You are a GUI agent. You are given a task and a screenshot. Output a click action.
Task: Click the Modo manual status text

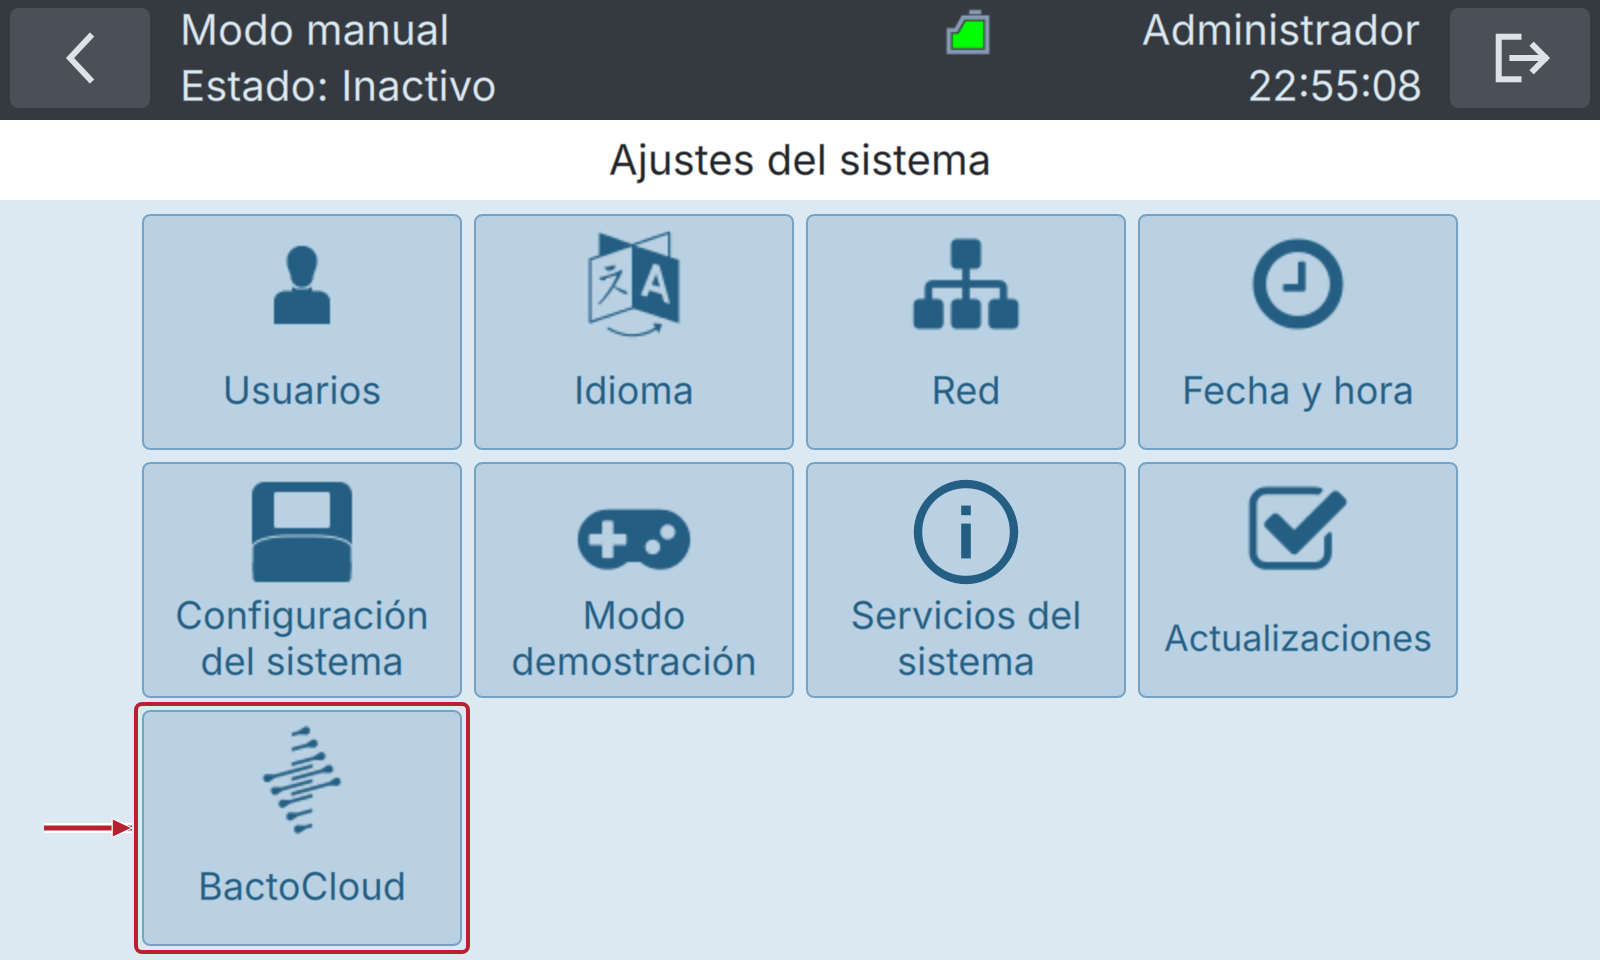315,30
